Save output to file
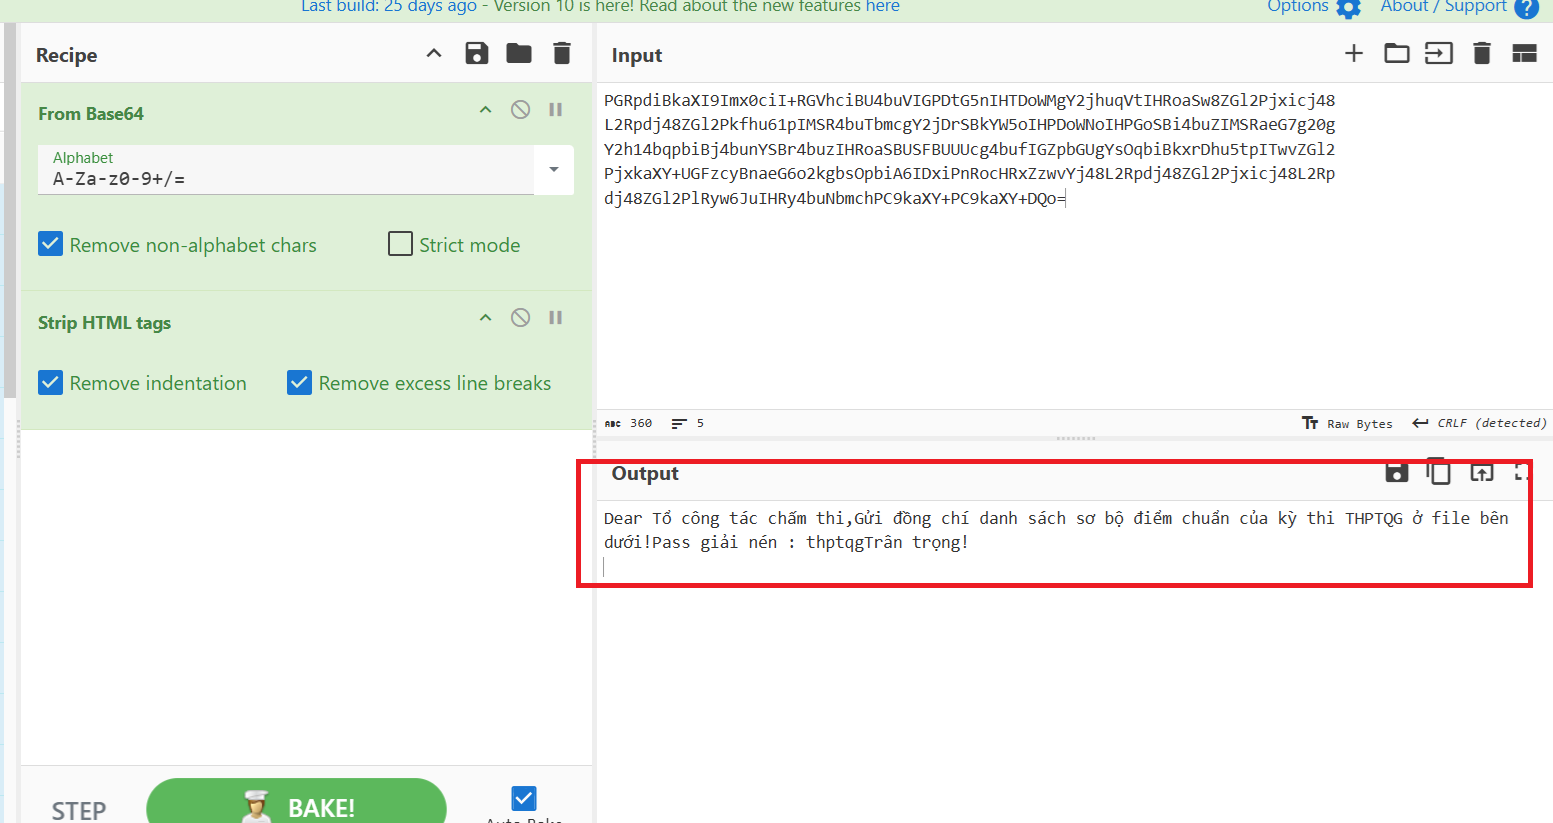1553x823 pixels. click(x=1396, y=472)
